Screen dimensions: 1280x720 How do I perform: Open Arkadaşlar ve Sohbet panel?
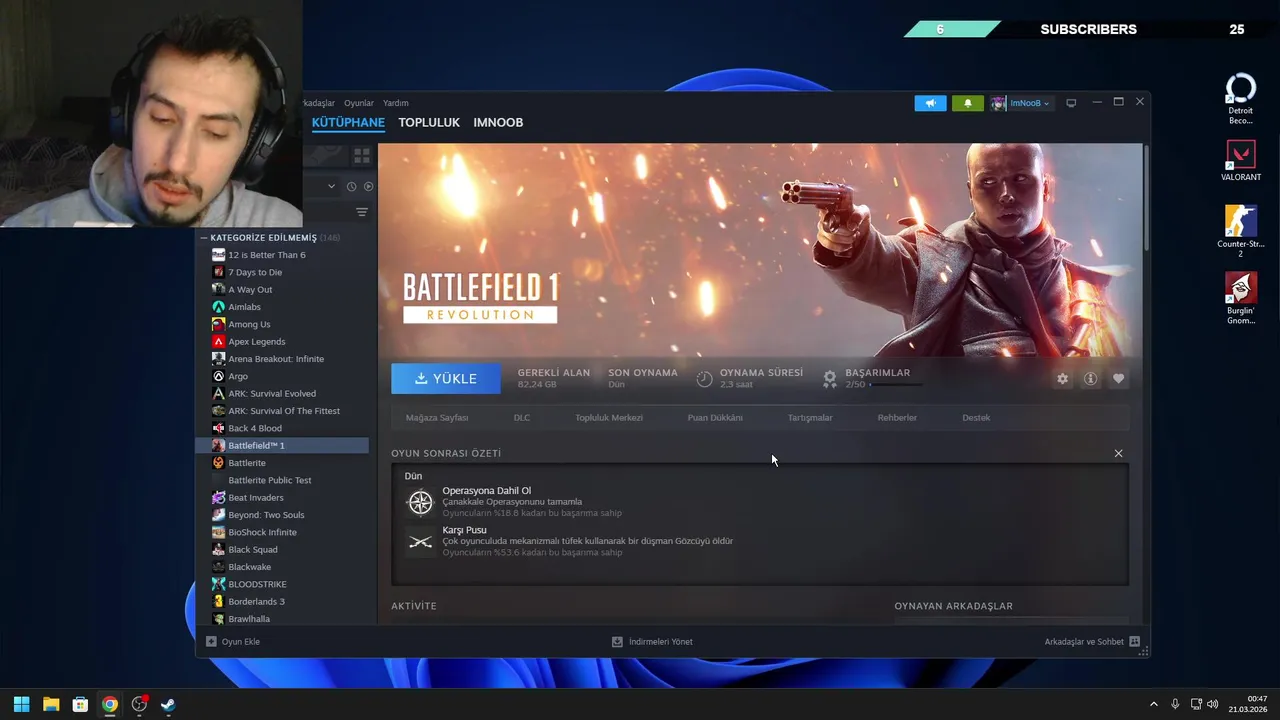tap(1092, 642)
